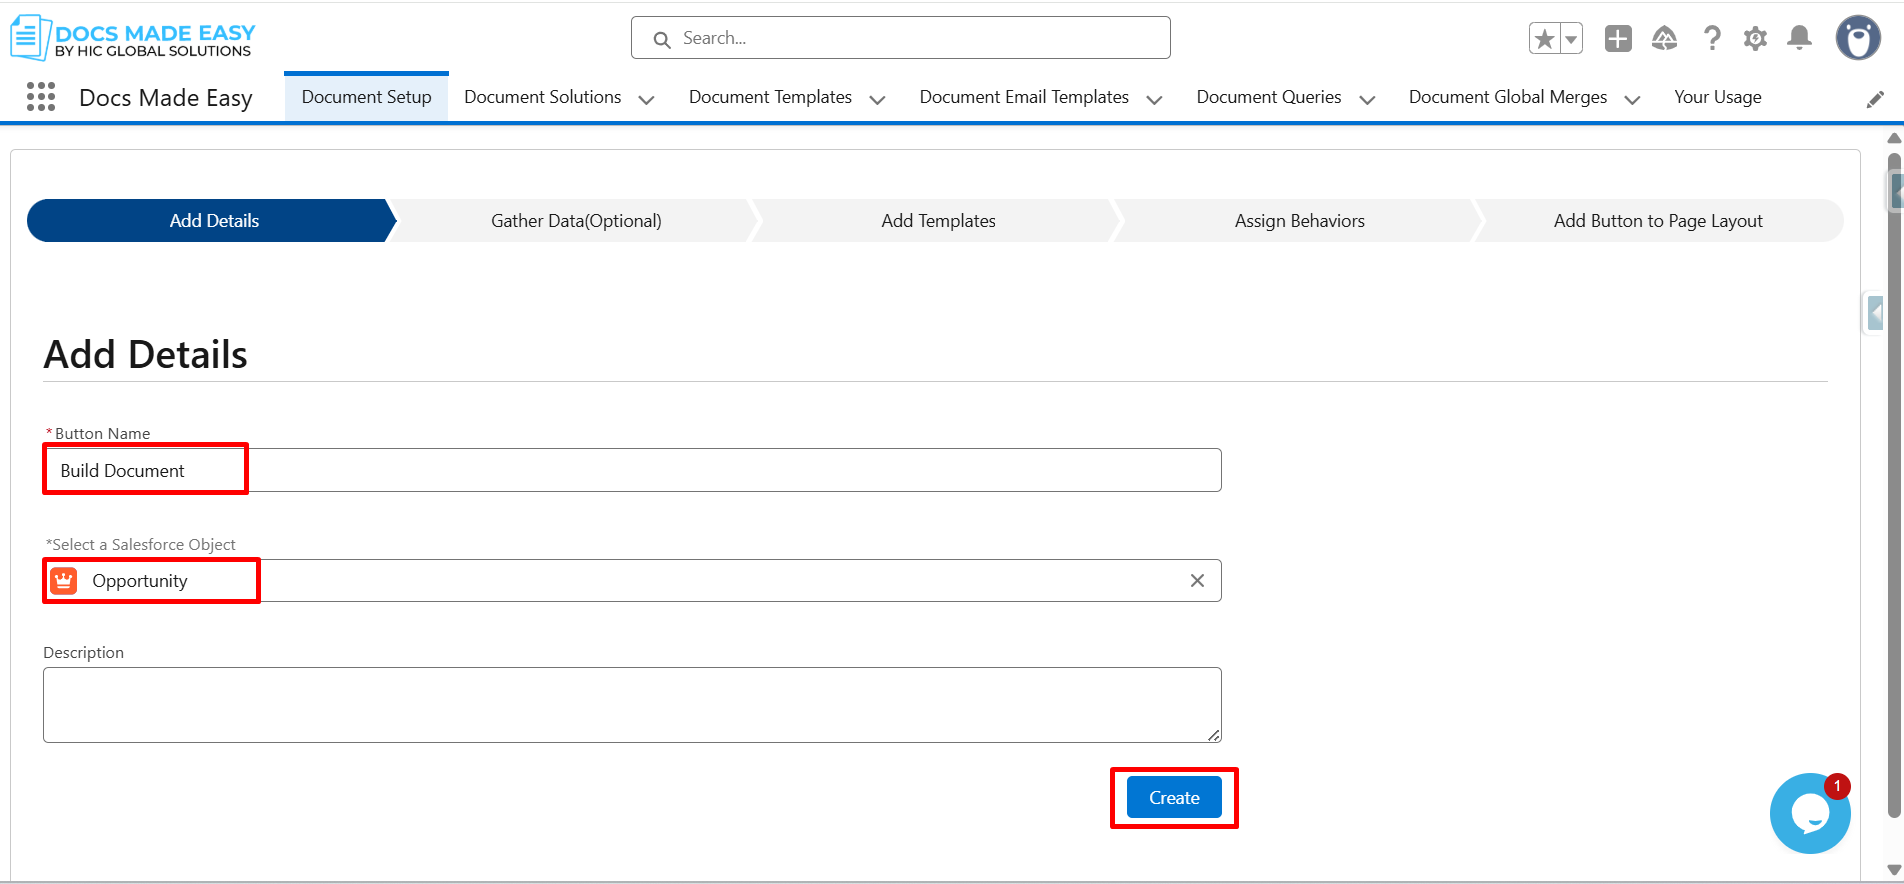Open the Notifications bell
Viewport: 1904px width, 884px height.
pyautogui.click(x=1799, y=39)
